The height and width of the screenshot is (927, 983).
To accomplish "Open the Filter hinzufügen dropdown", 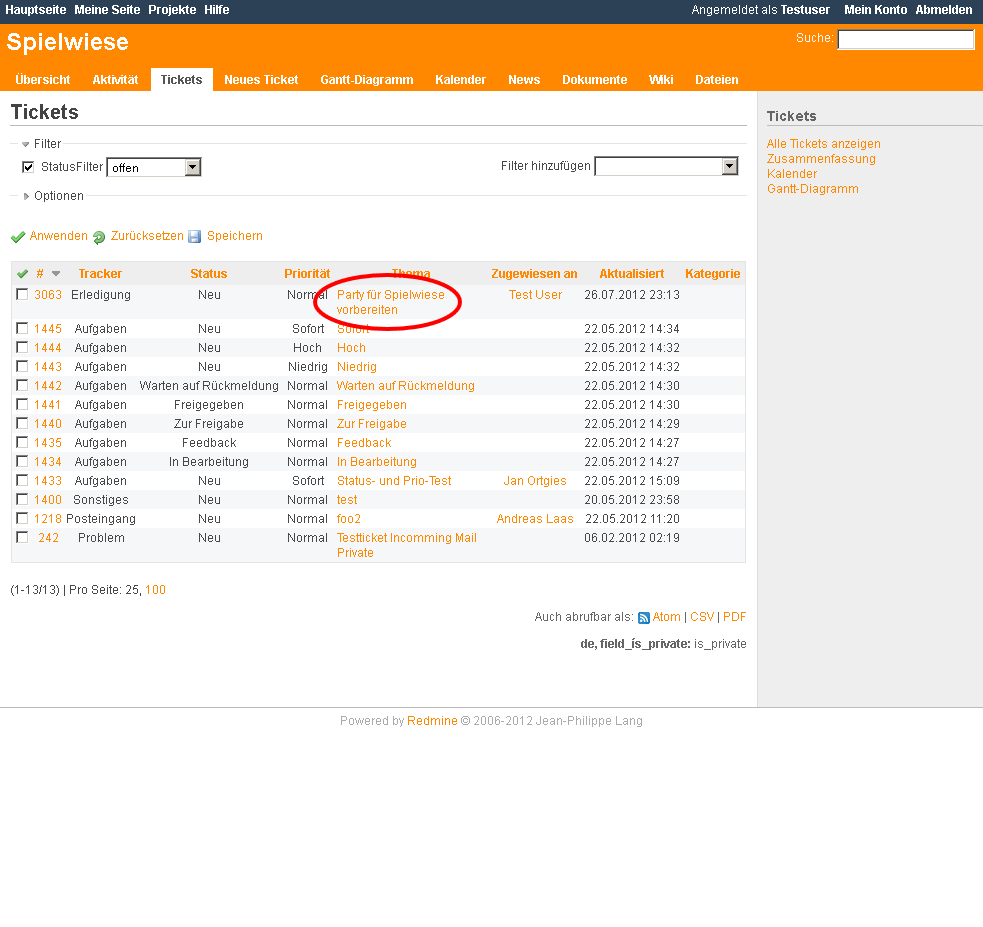I will (x=666, y=167).
